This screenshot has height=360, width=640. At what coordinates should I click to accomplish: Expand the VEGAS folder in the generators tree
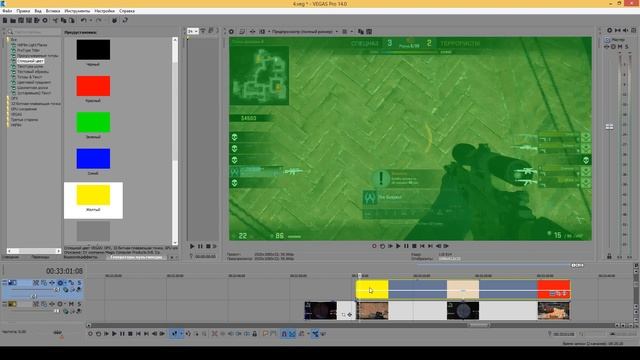coord(16,114)
